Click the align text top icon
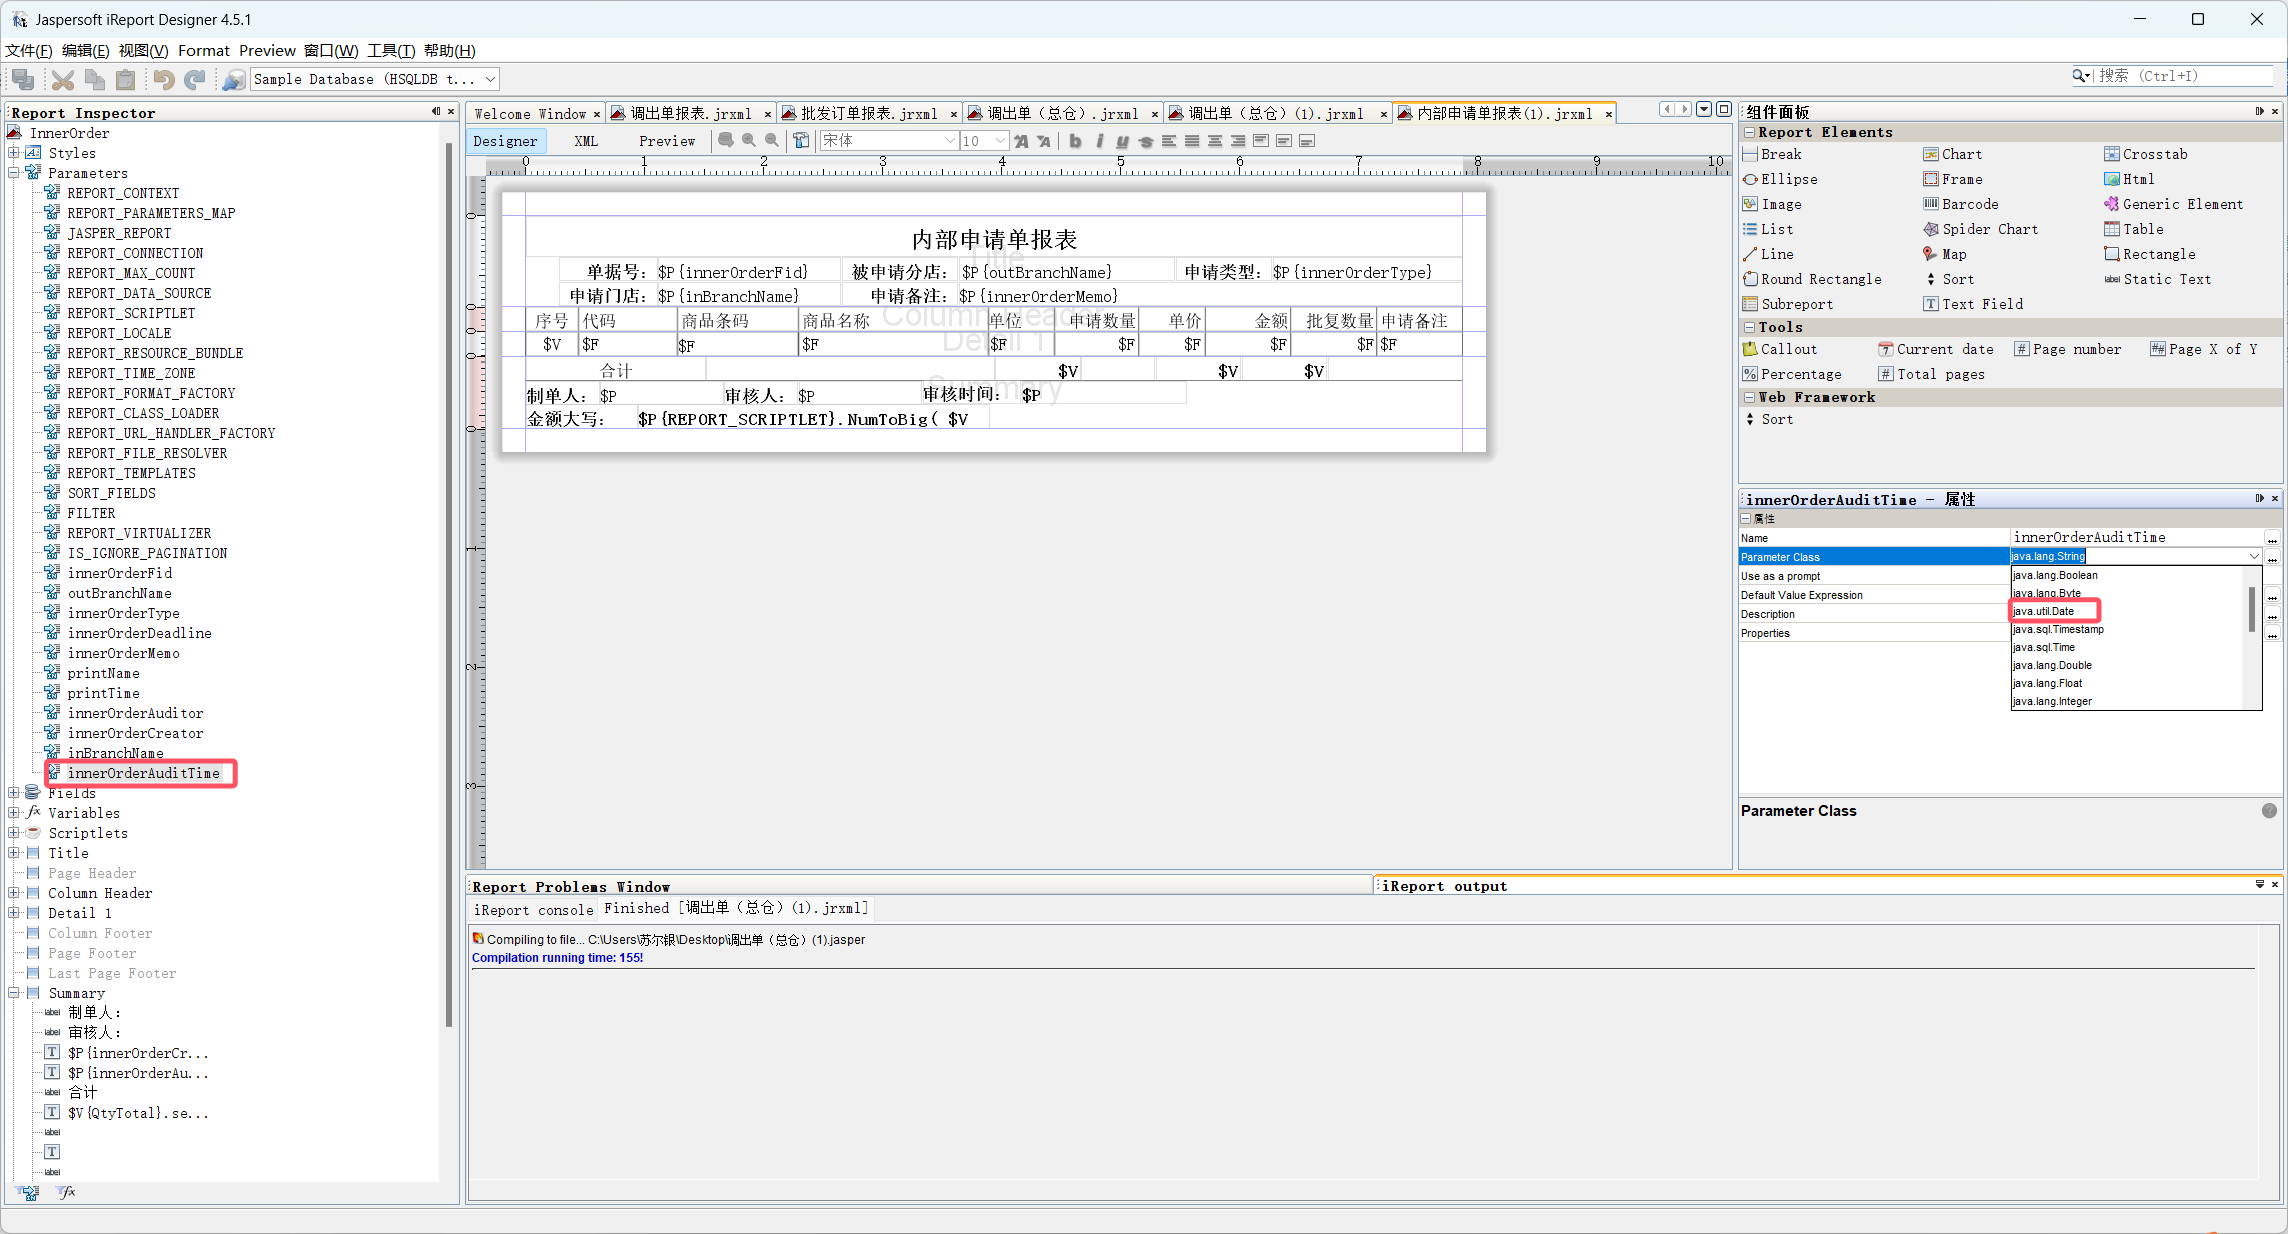The image size is (2288, 1234). (1261, 141)
